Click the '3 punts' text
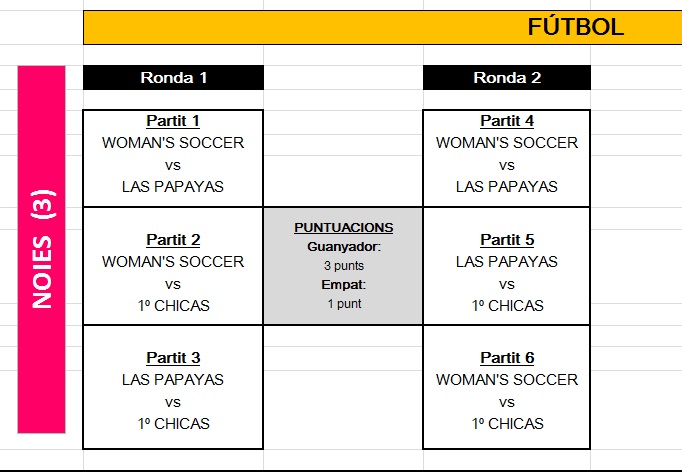Viewport: 682px width, 472px height. coord(344,265)
